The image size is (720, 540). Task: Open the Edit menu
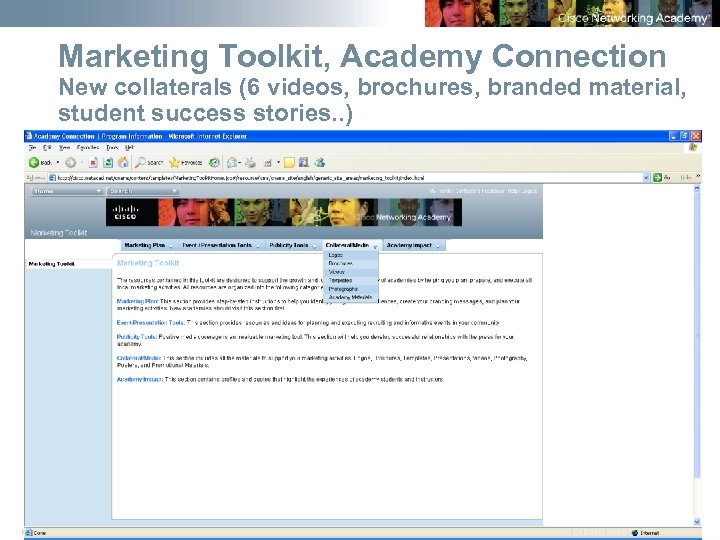click(47, 147)
